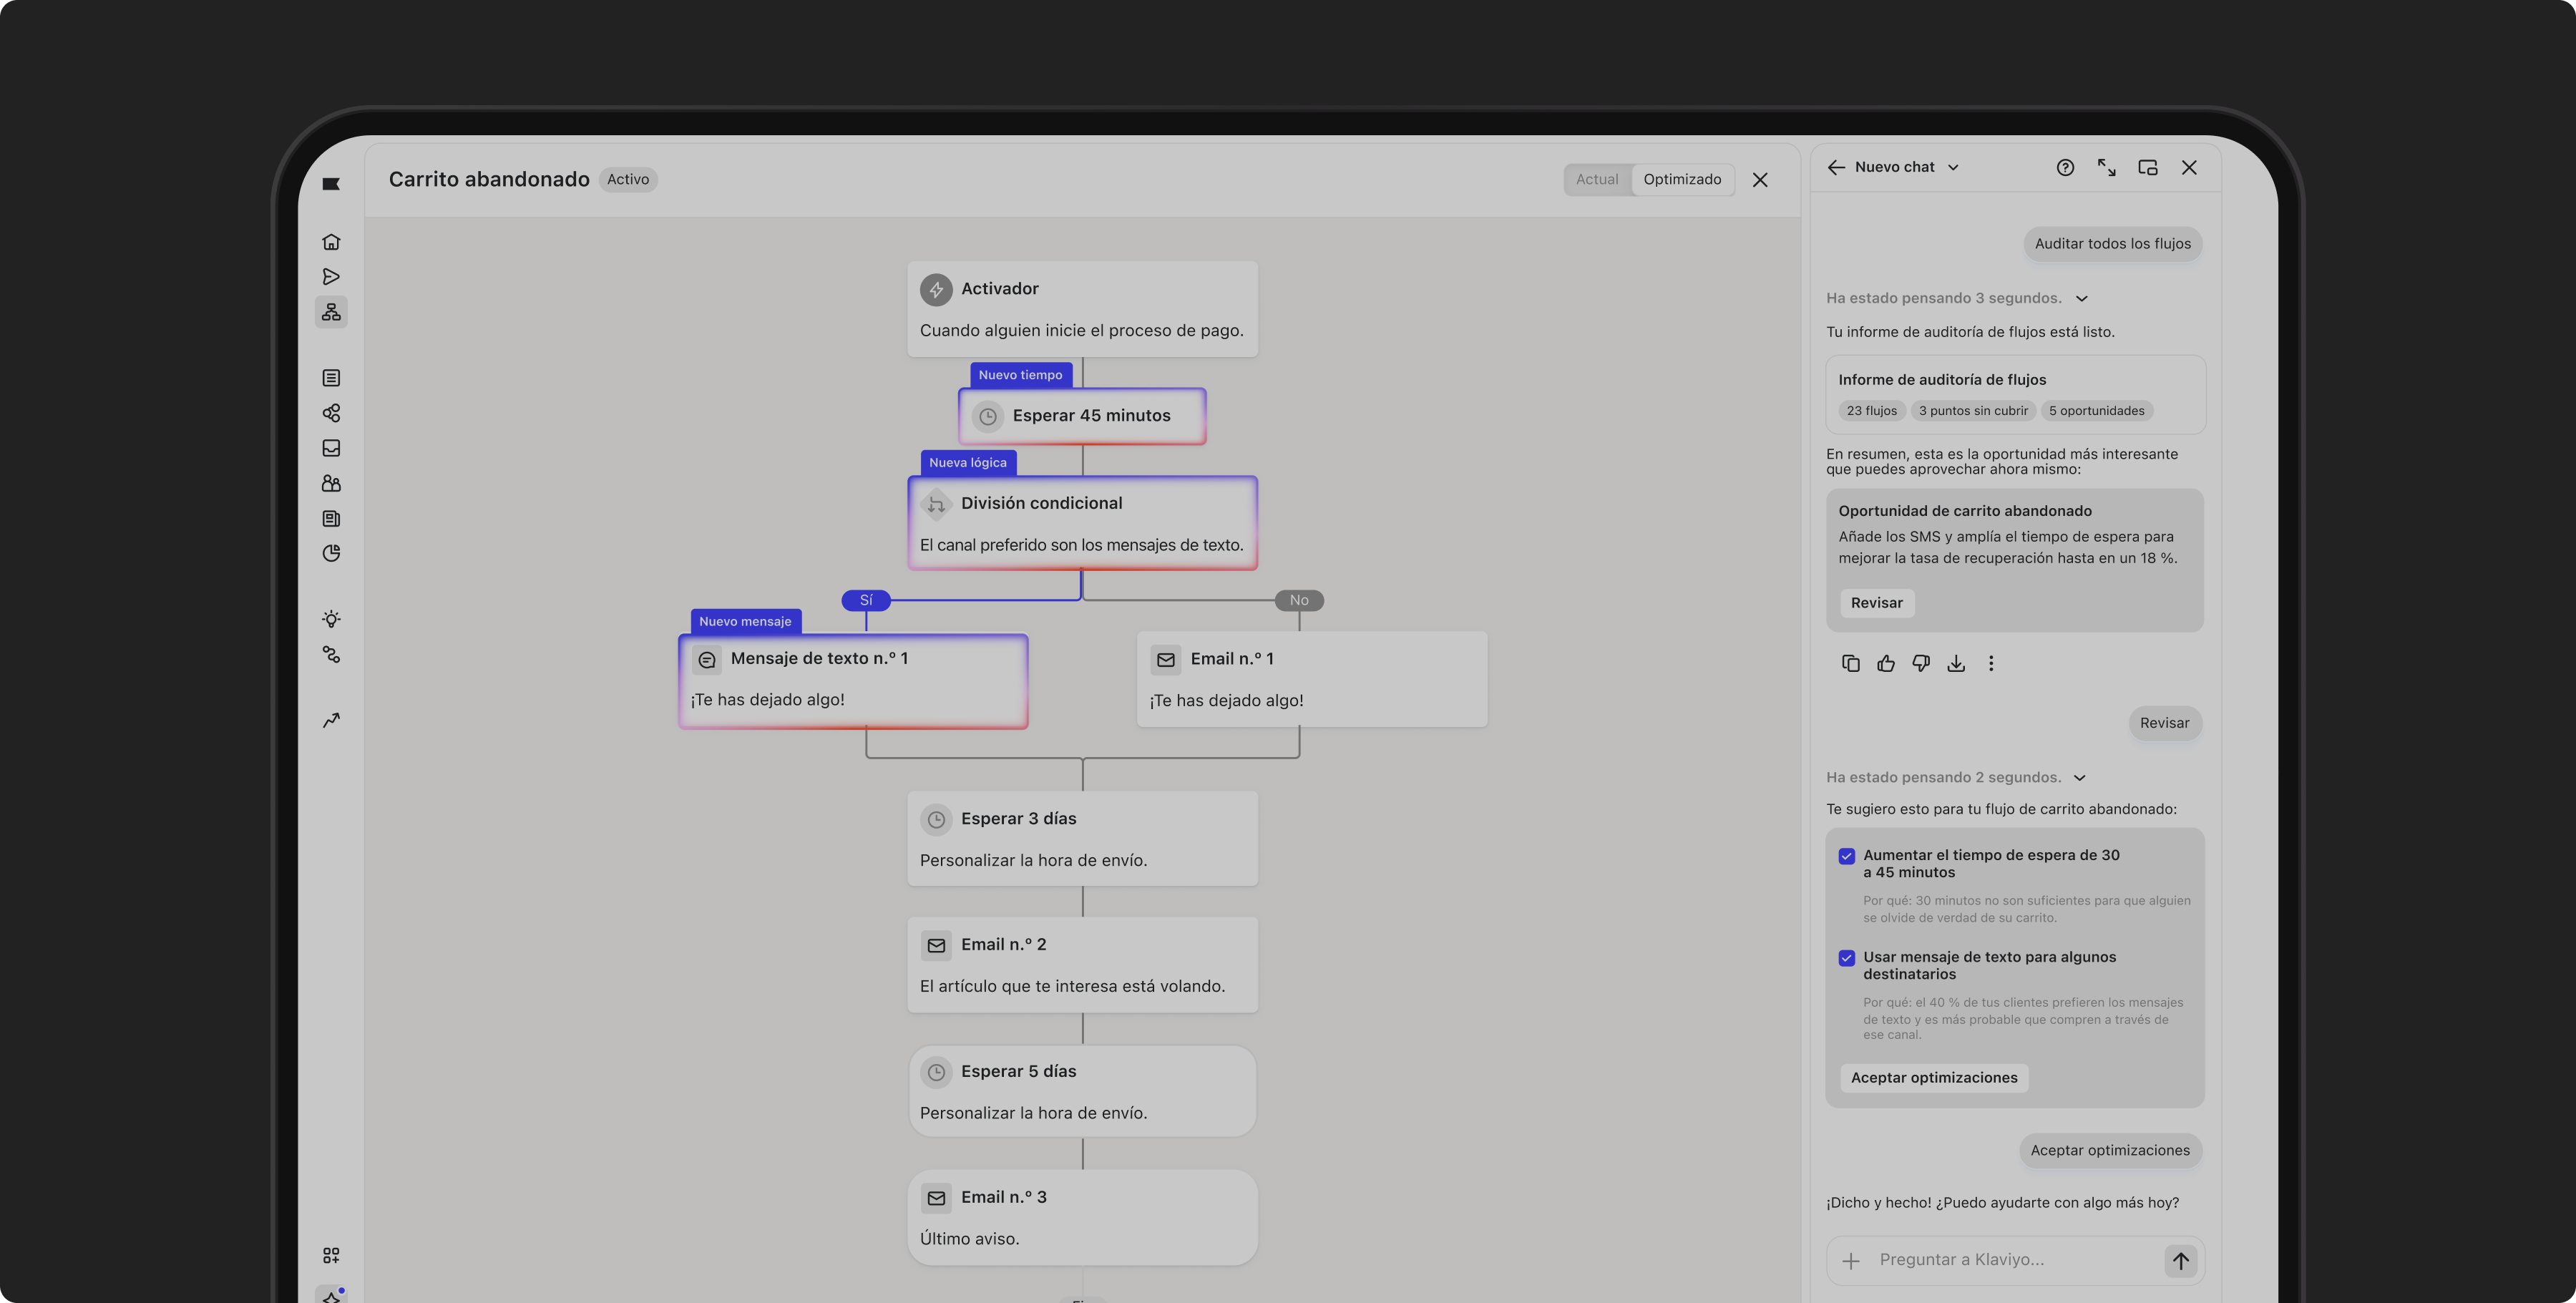Expand 'Ha estado pensando 3 segundos' chevron
The image size is (2576, 1303).
click(2082, 298)
